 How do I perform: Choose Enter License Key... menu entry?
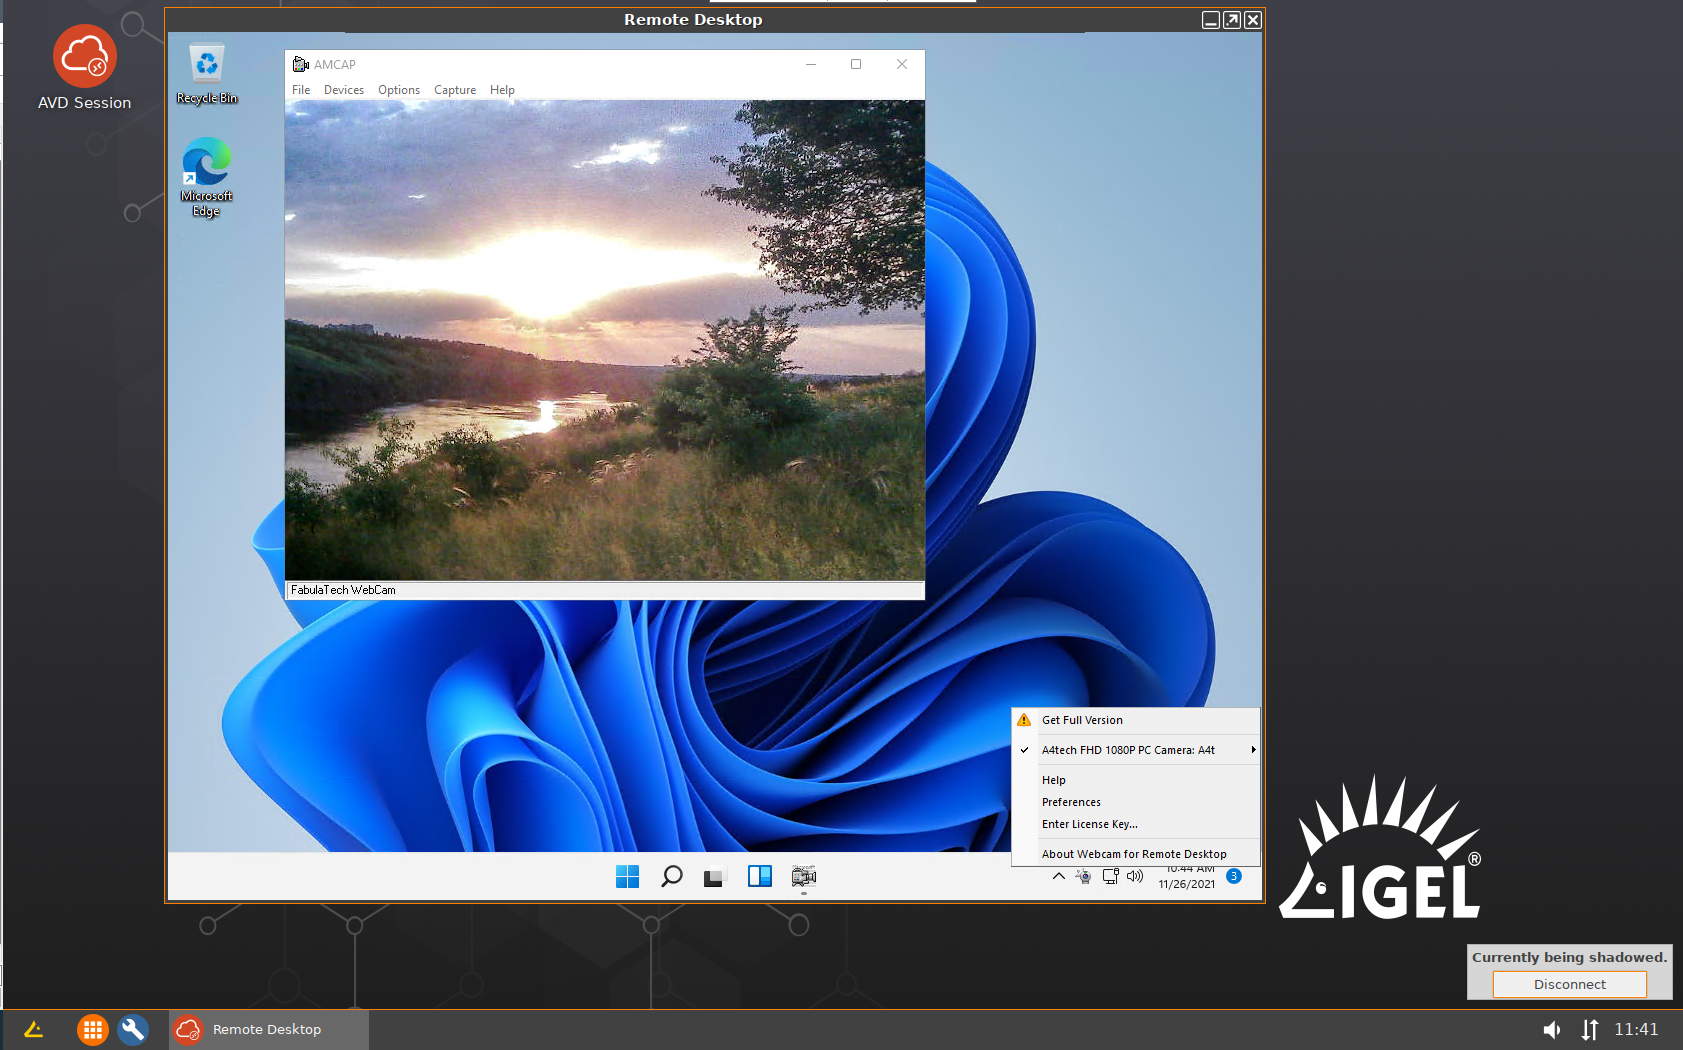(x=1136, y=824)
